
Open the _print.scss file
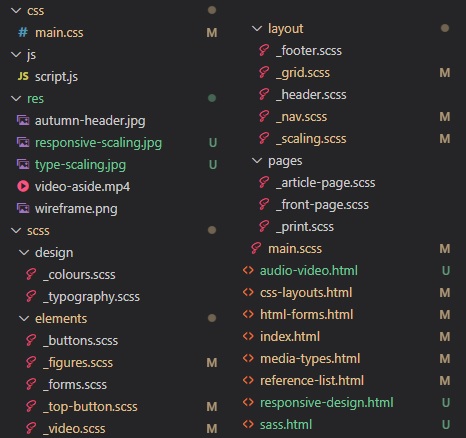point(305,227)
